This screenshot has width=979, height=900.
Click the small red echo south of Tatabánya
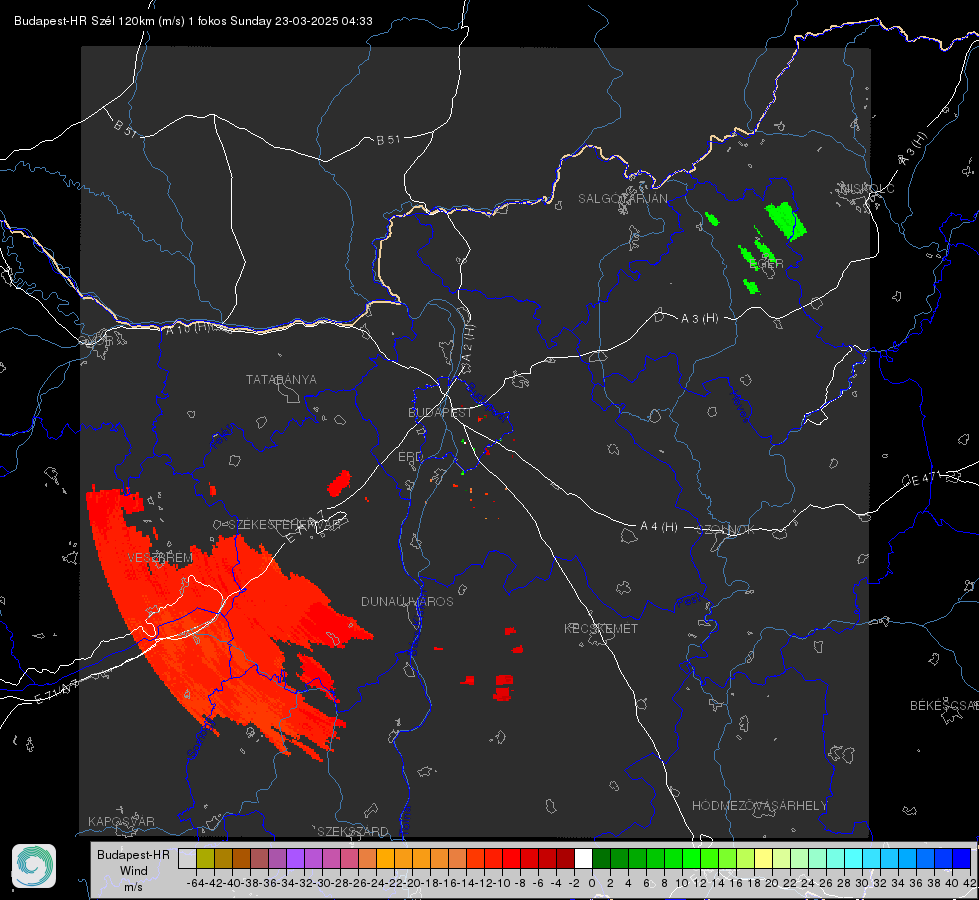tap(339, 483)
